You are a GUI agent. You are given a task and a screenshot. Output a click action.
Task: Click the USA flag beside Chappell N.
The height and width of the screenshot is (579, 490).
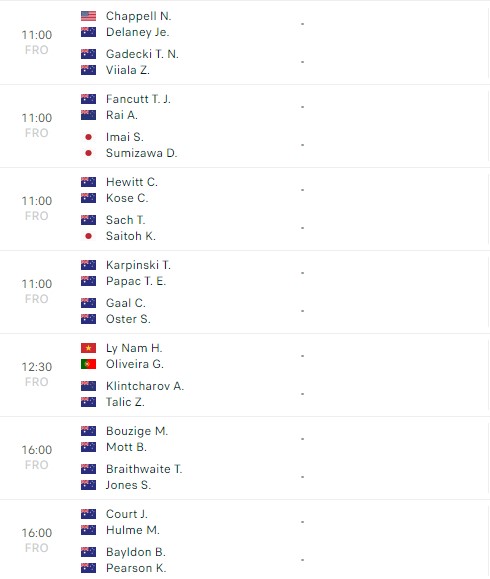tap(88, 16)
